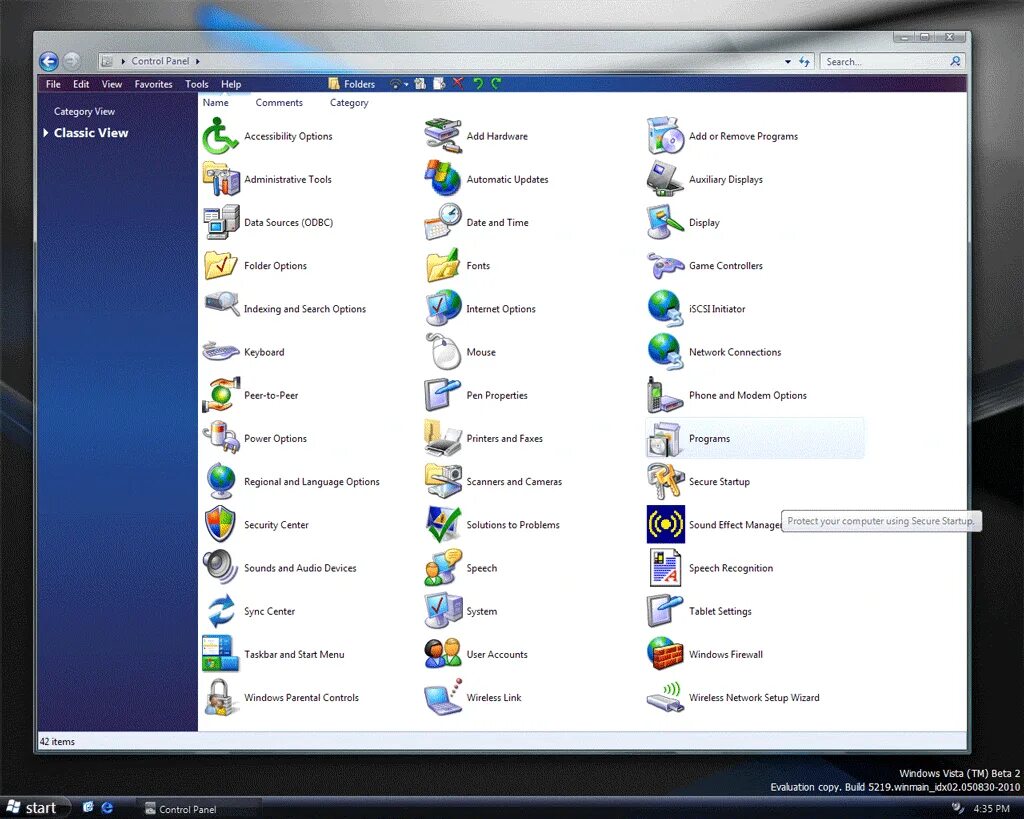Click the red X delete toolbar icon
This screenshot has width=1024, height=819.
458,83
